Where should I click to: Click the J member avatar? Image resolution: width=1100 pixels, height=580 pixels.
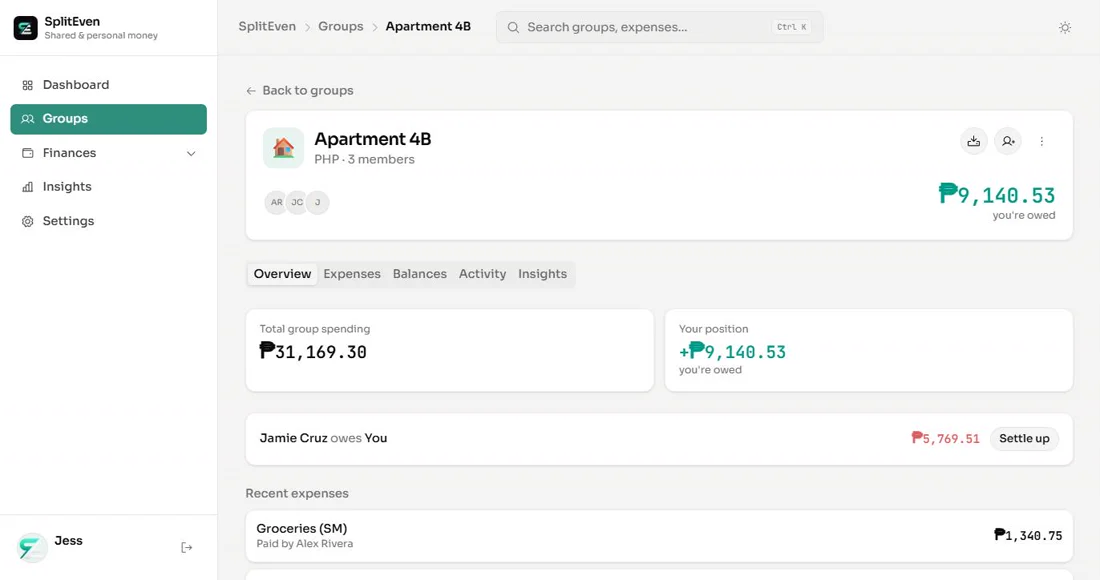[318, 203]
